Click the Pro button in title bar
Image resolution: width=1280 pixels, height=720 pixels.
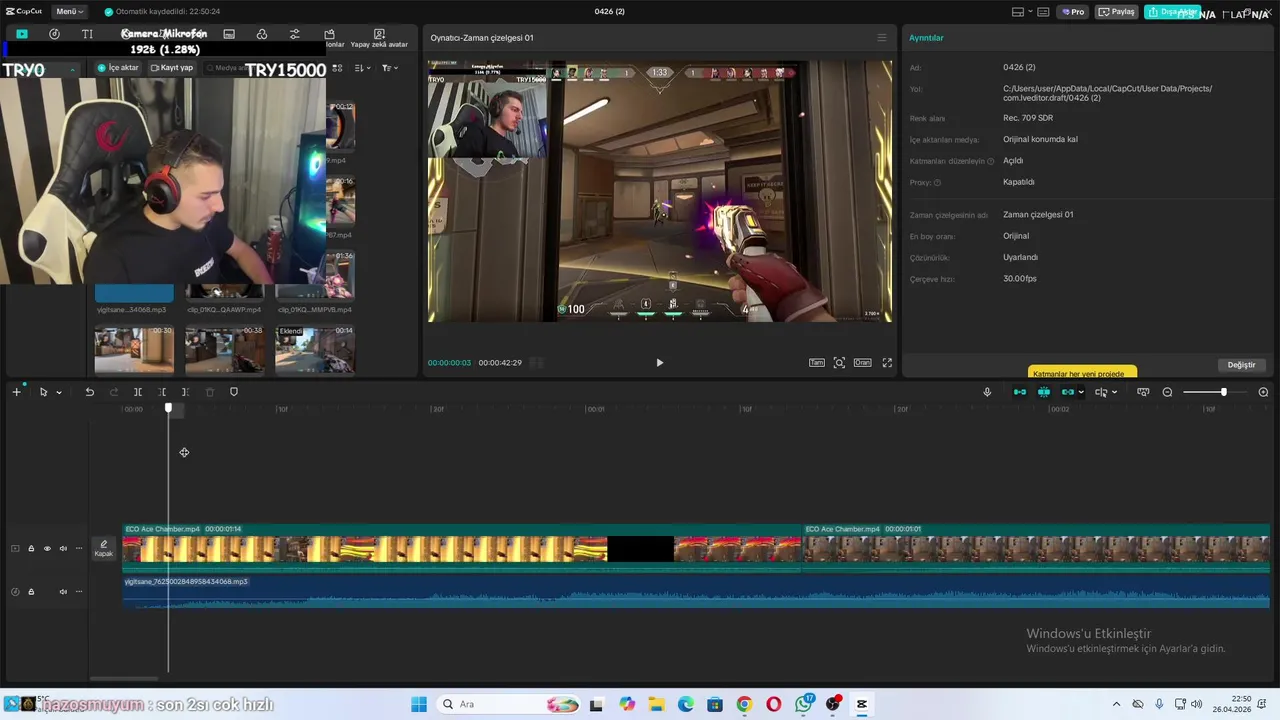point(1073,12)
